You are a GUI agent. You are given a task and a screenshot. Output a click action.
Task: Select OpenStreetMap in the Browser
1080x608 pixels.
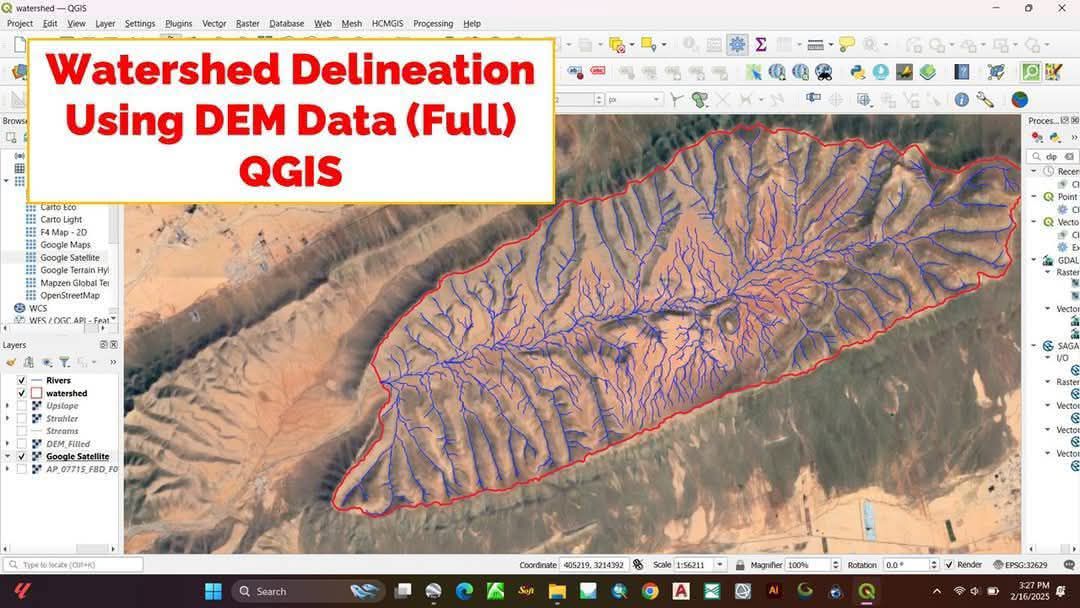pos(70,295)
